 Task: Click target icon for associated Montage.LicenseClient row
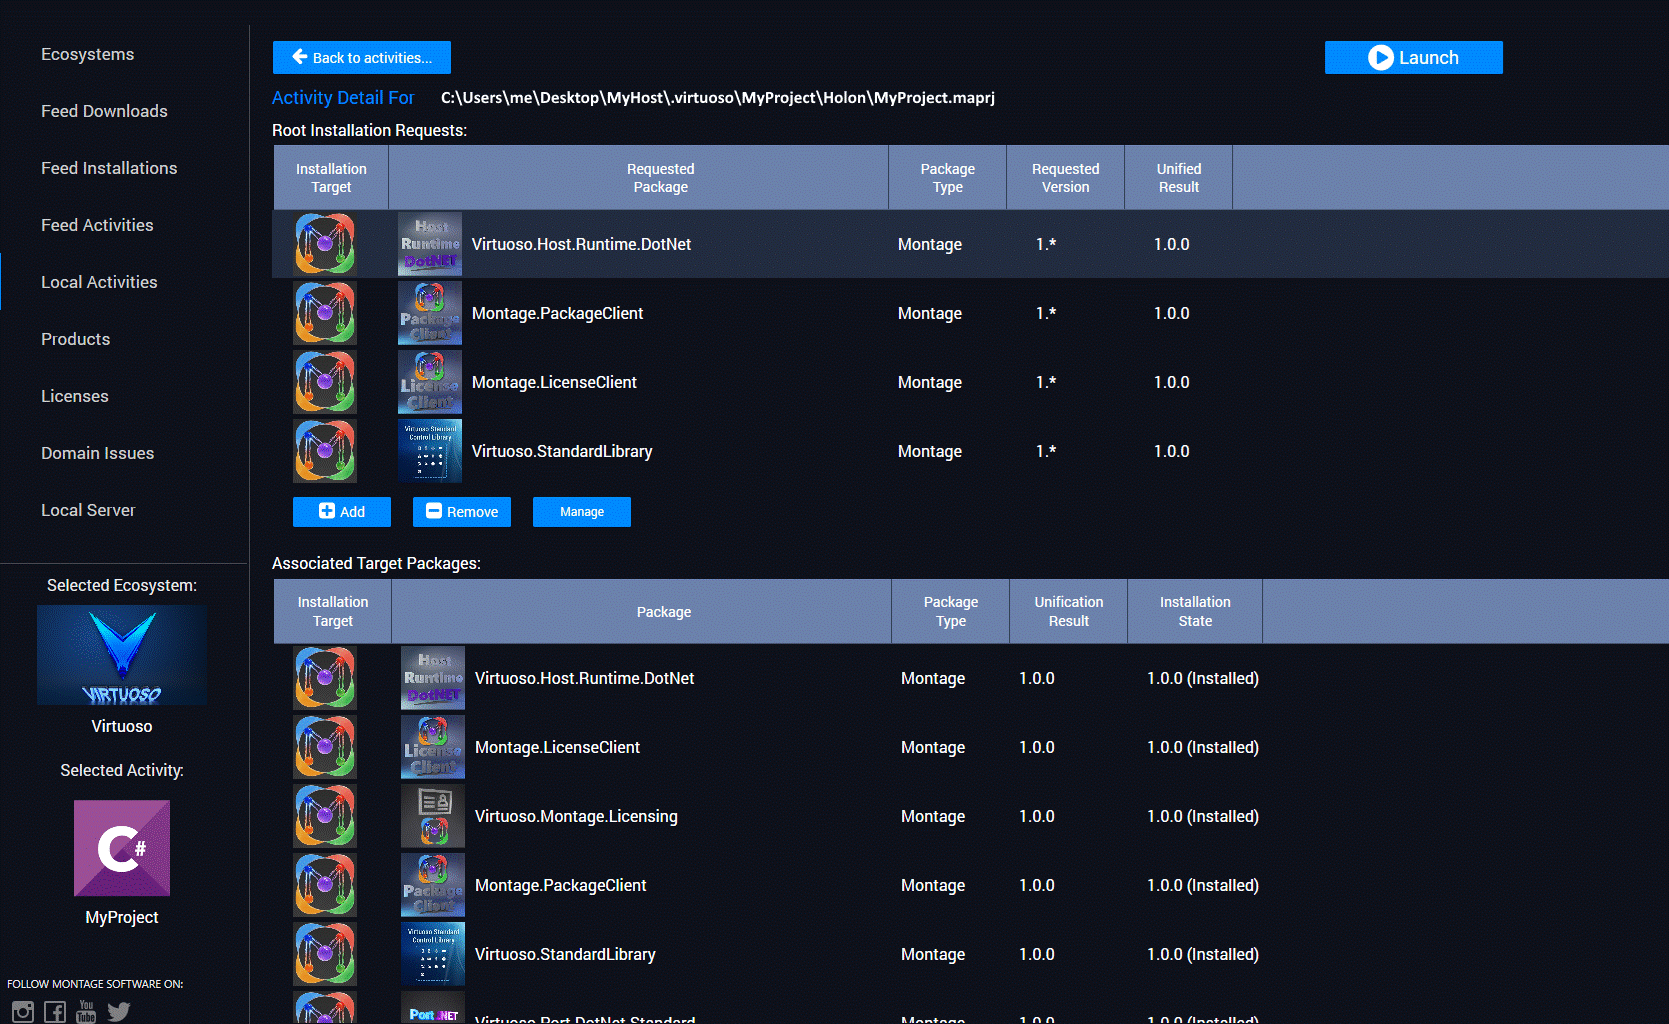point(325,747)
